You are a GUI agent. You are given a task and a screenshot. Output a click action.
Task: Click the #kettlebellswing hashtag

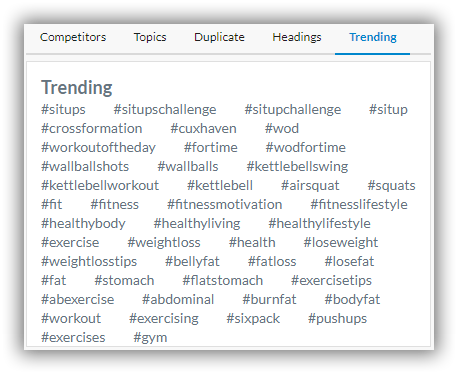(297, 167)
